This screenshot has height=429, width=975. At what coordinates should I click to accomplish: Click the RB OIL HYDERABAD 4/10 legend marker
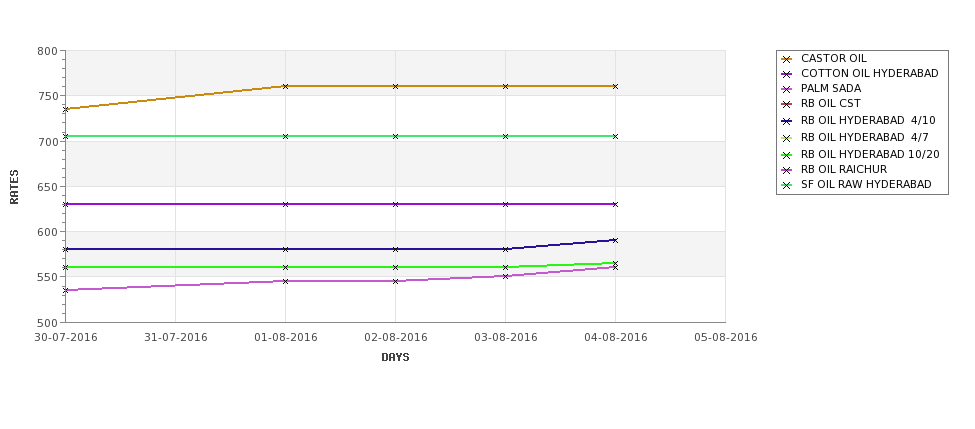click(x=786, y=121)
